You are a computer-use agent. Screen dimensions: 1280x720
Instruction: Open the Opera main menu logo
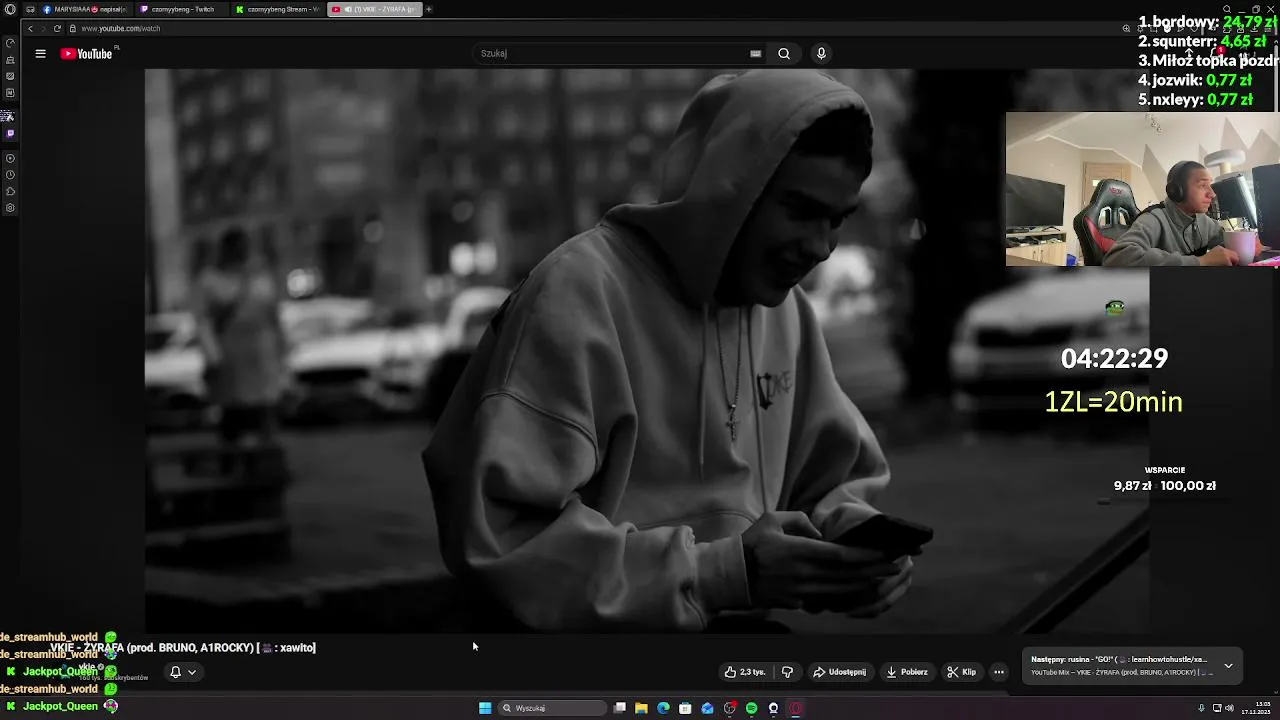coord(10,9)
